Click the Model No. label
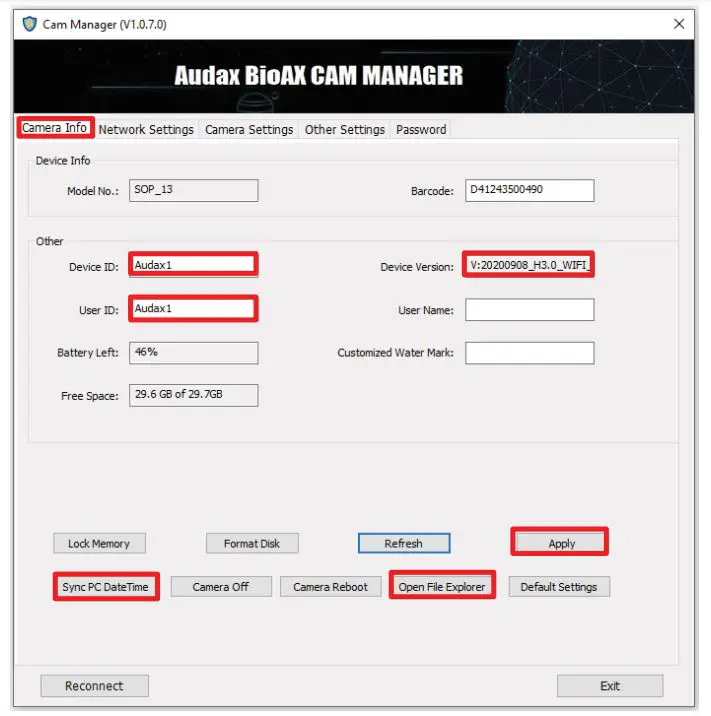Screen dimensions: 711x716 93,191
